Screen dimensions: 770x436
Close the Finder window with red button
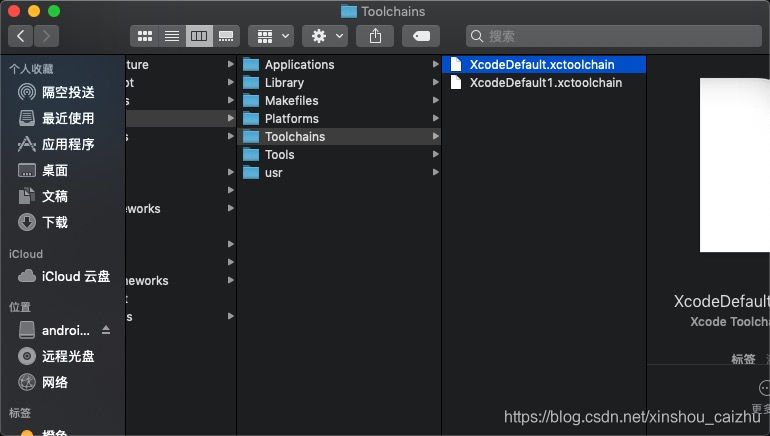[14, 11]
